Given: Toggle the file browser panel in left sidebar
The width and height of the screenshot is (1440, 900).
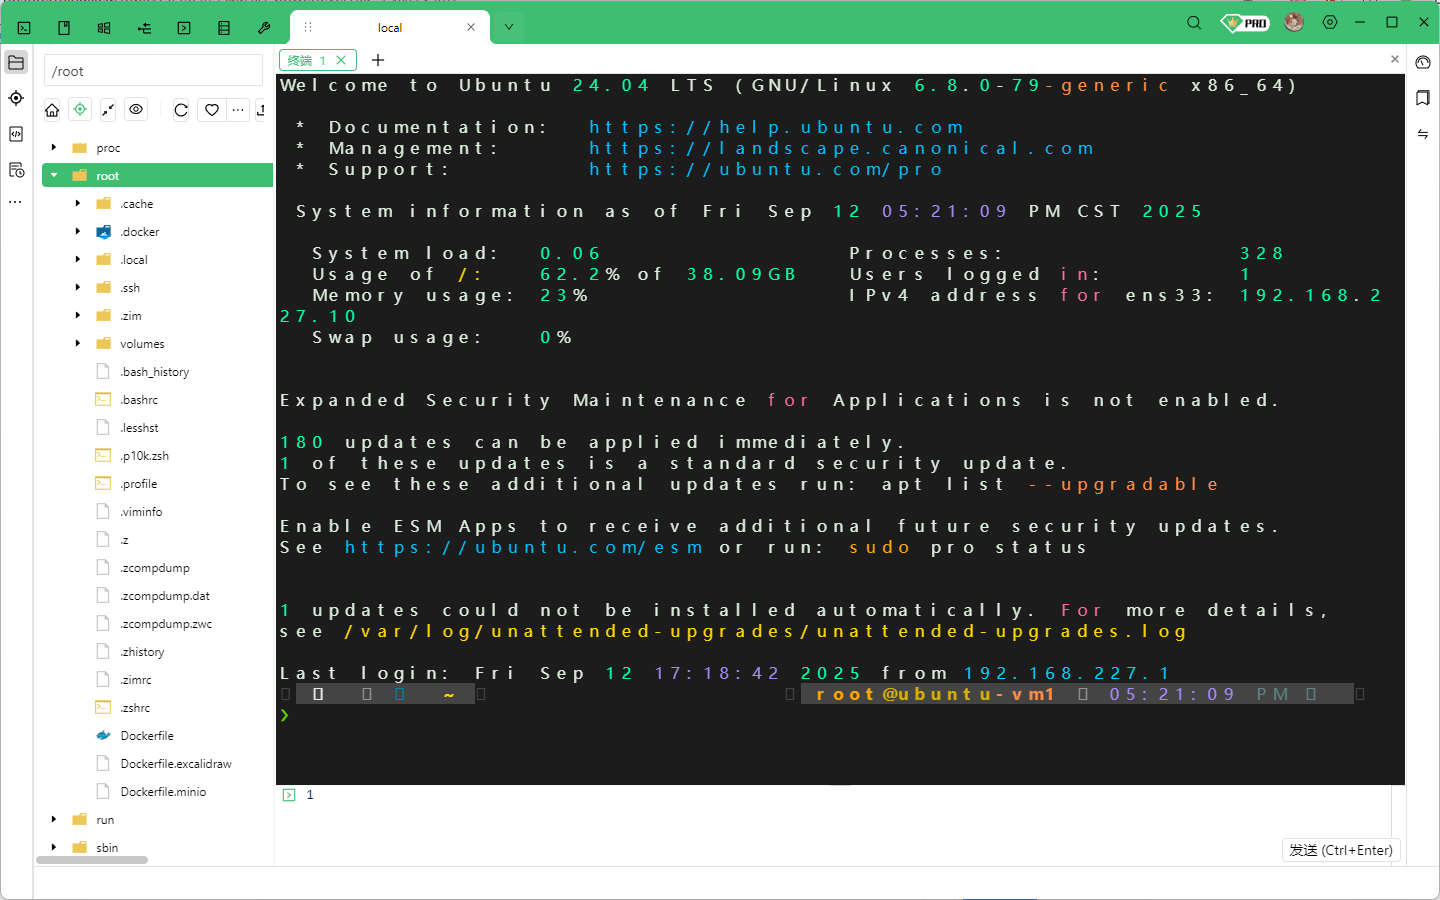Looking at the screenshot, I should [16, 63].
